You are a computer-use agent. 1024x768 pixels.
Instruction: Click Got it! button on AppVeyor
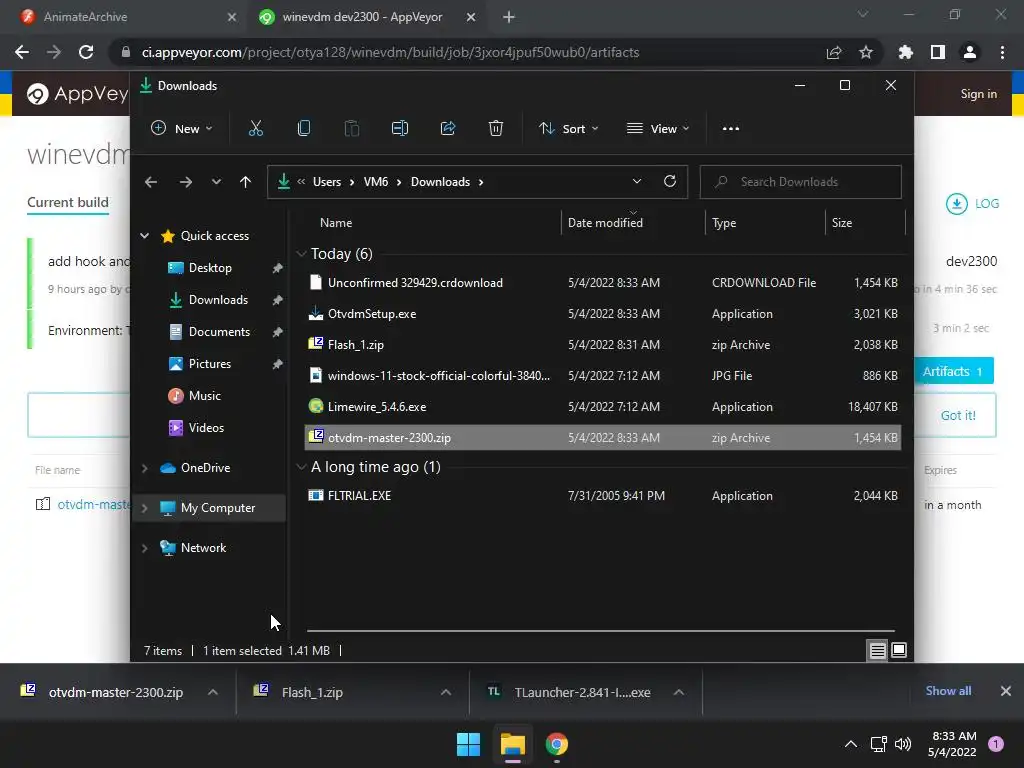point(958,415)
